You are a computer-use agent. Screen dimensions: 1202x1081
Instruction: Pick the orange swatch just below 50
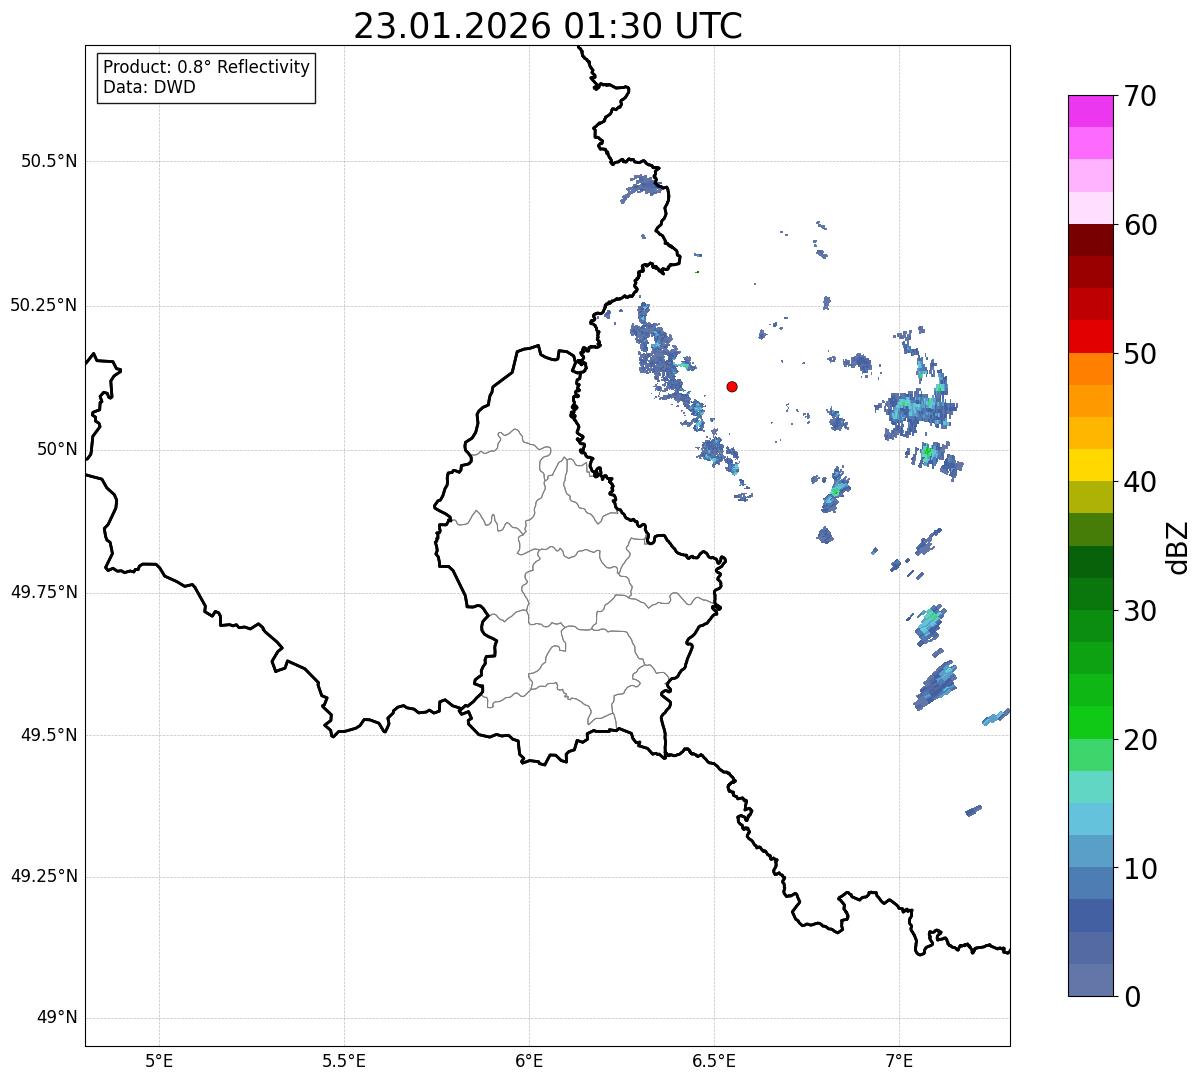coord(1090,369)
